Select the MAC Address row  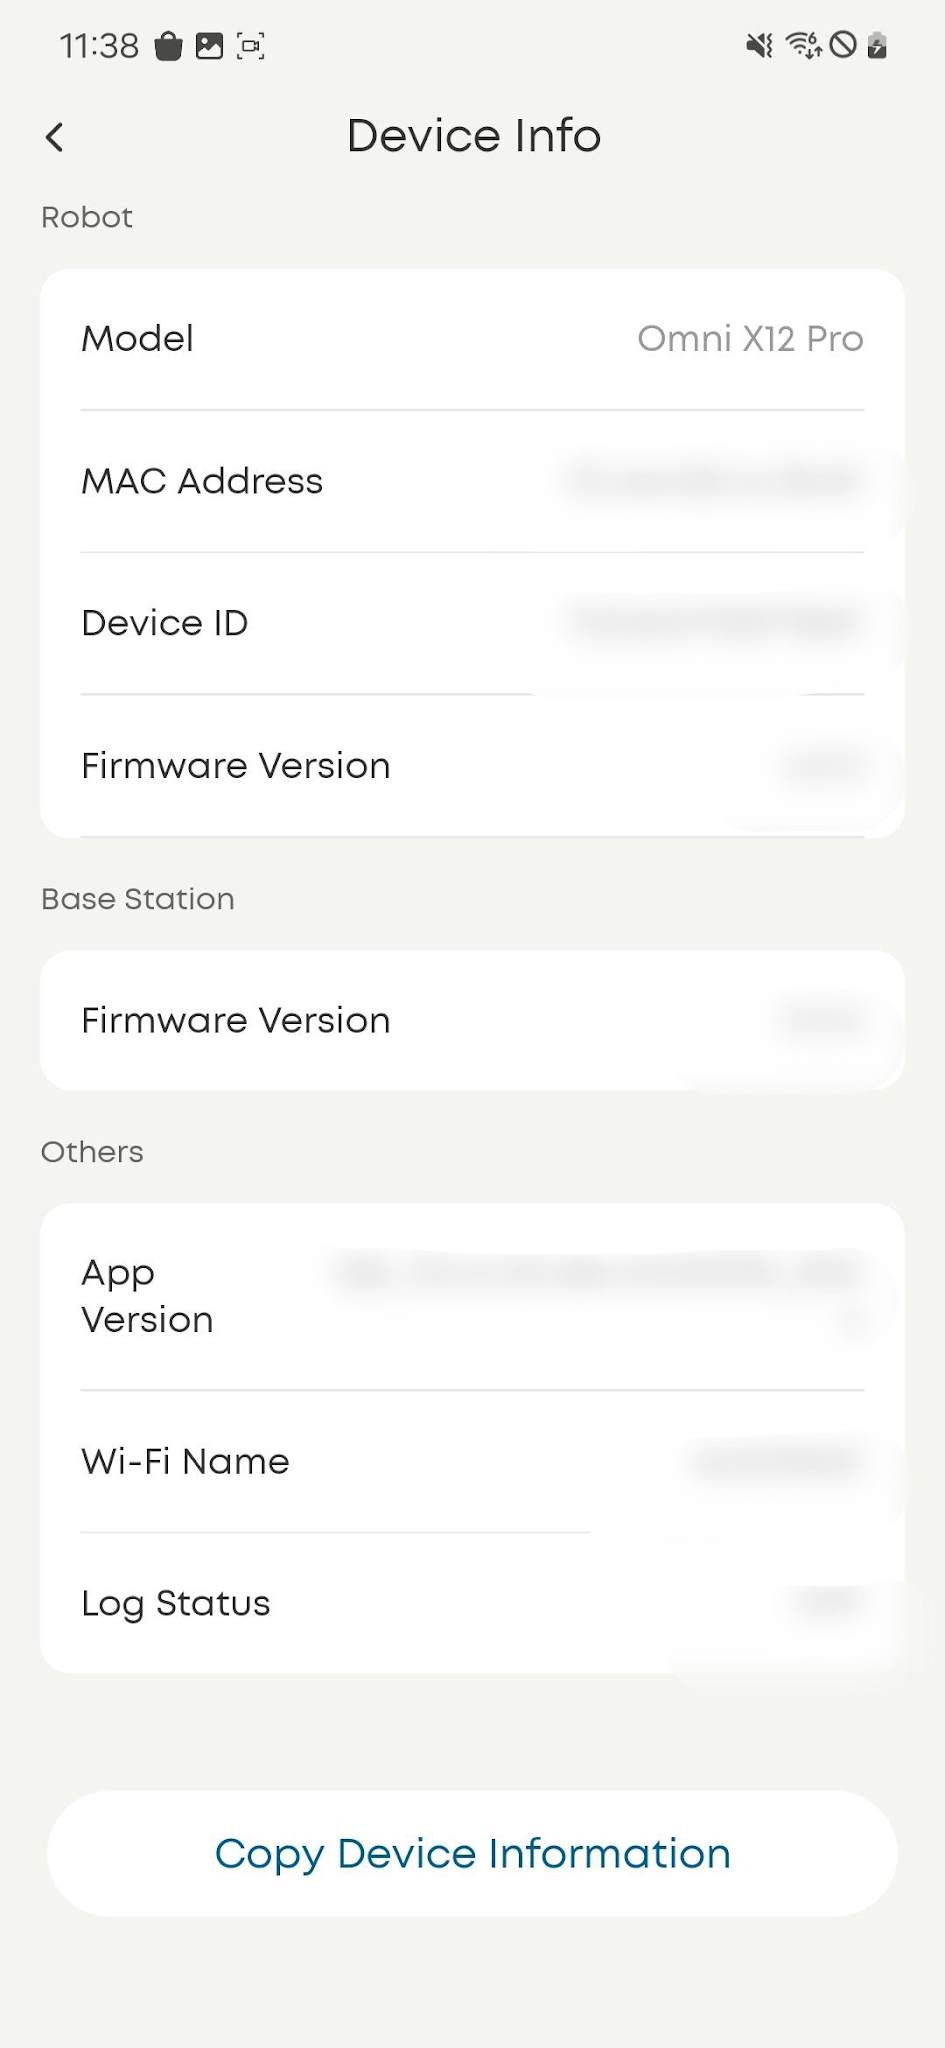coord(472,481)
